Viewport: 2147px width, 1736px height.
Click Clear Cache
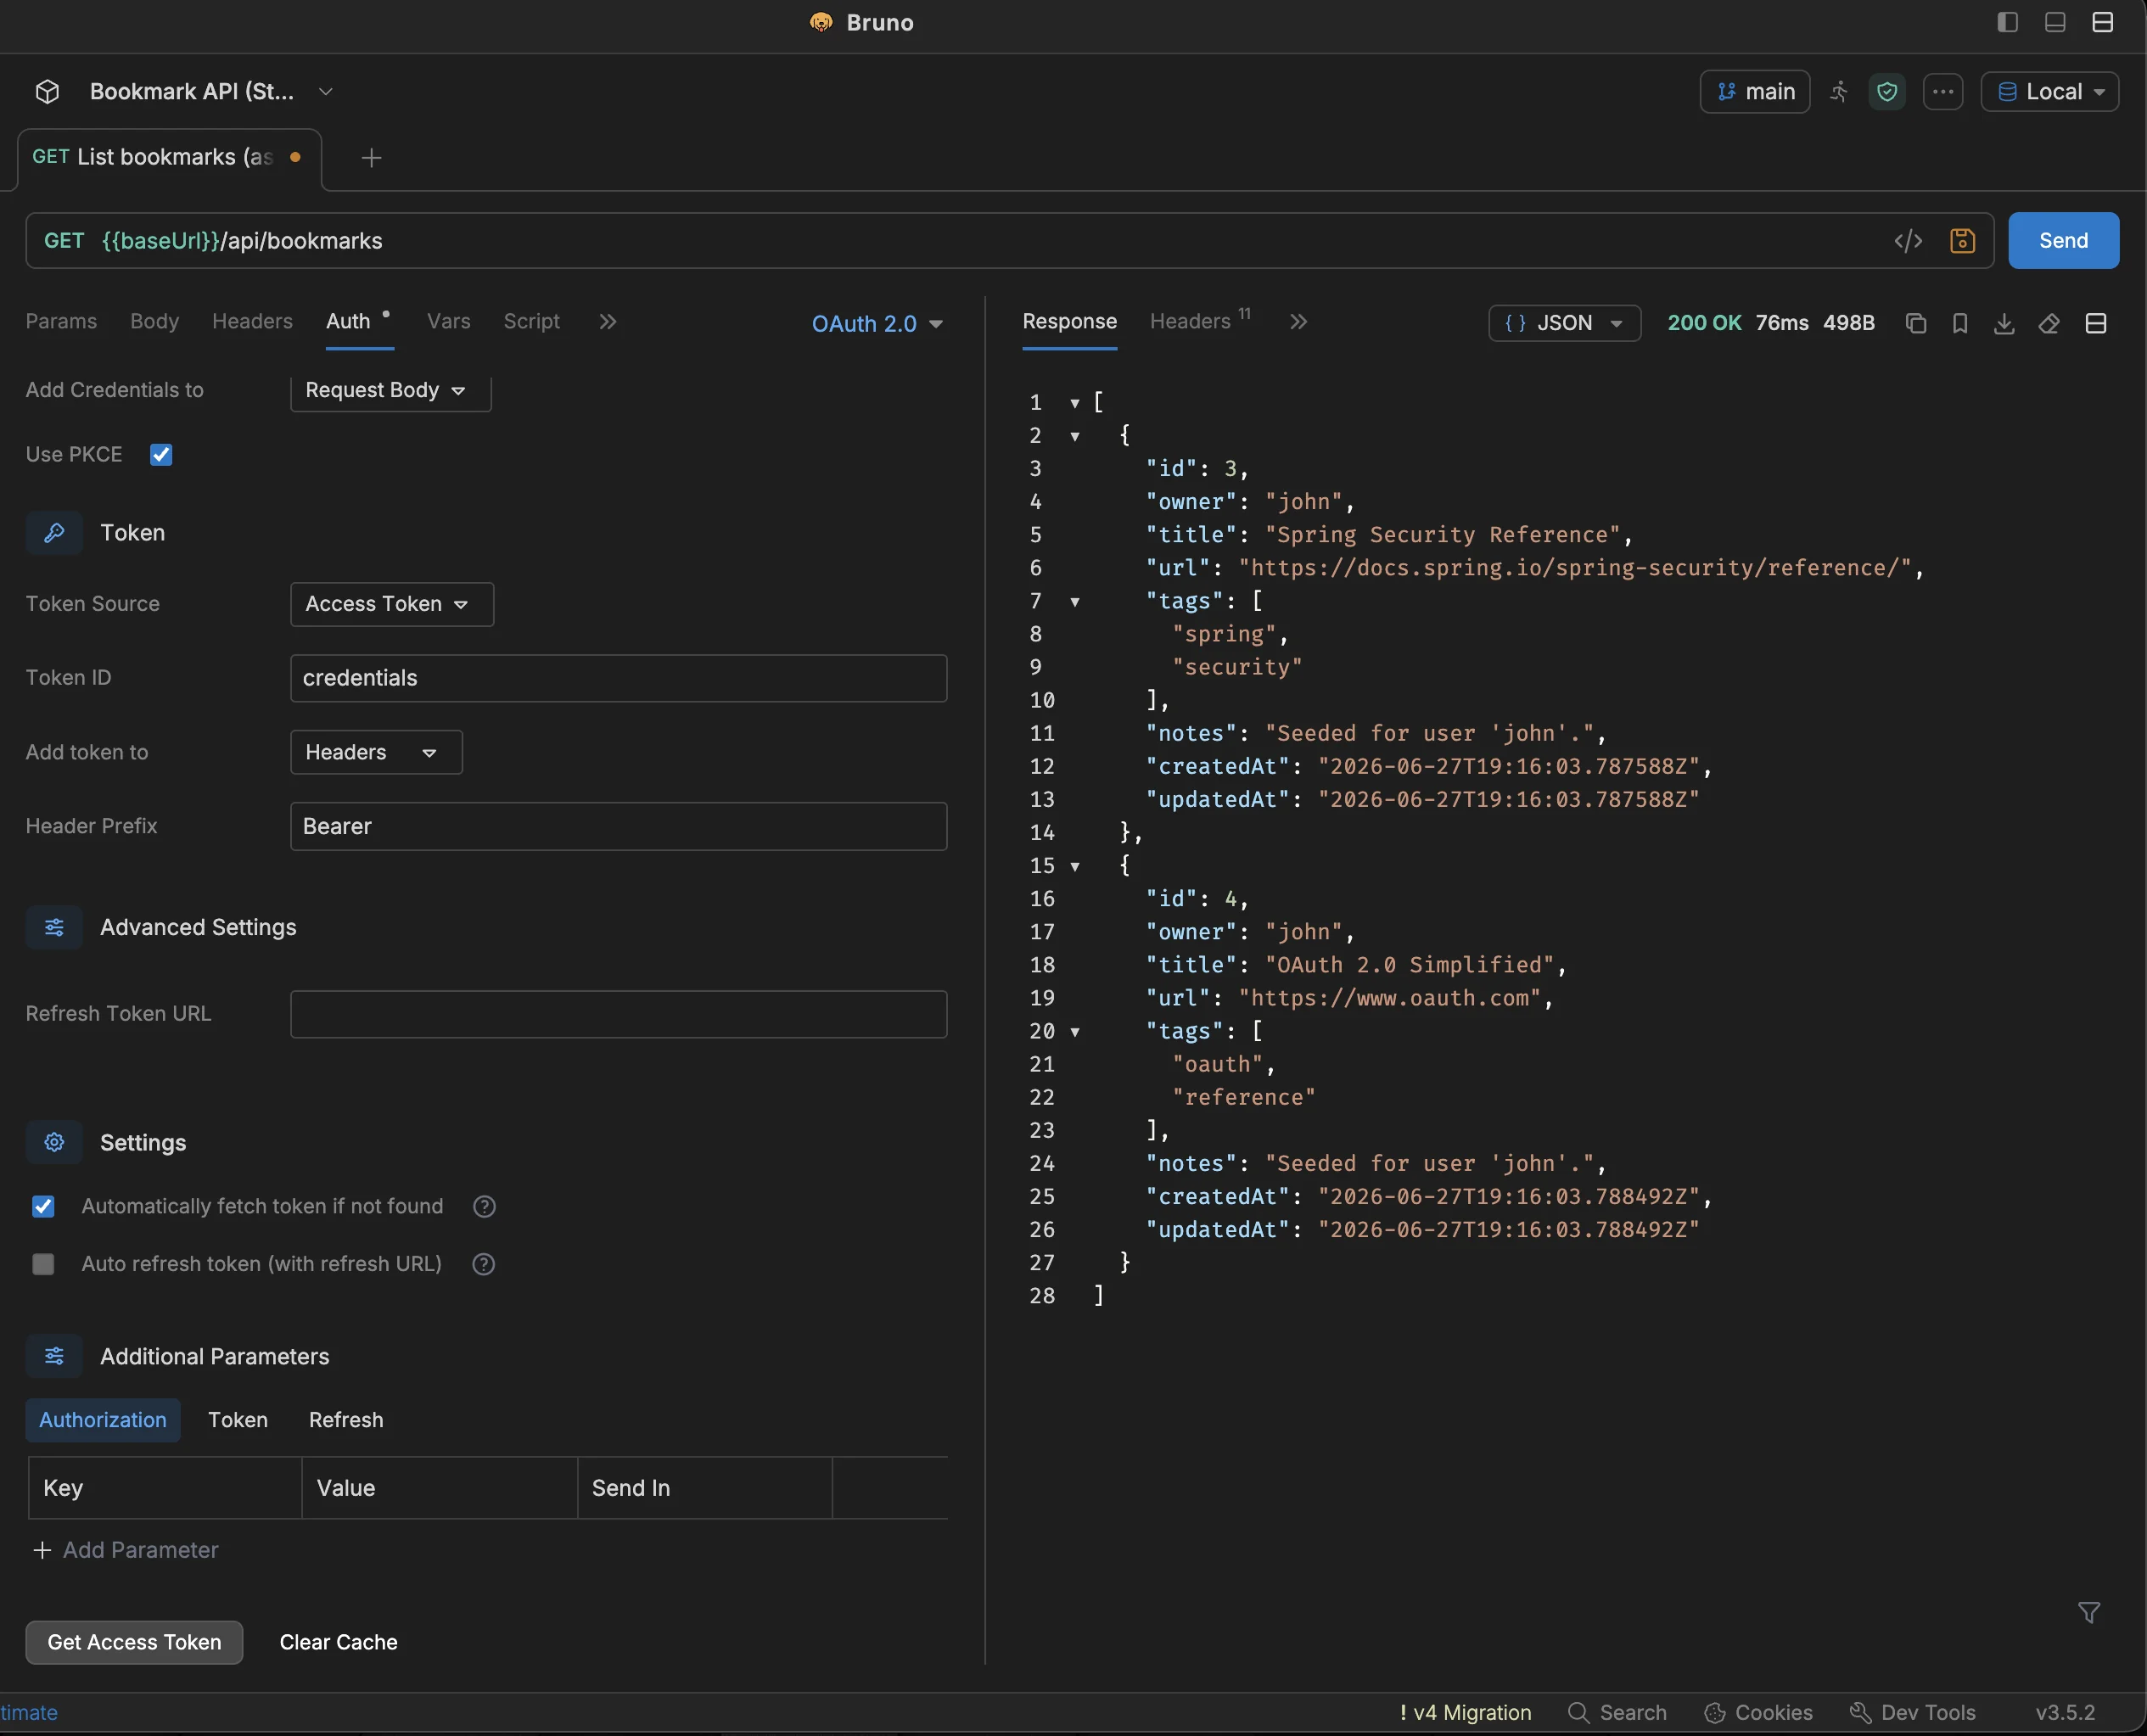point(338,1642)
